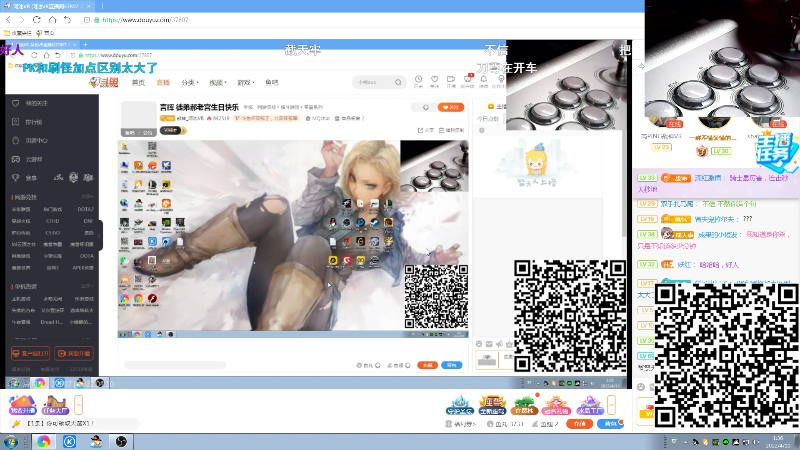Expand 全部 beside 网游竞技
The width and height of the screenshot is (800, 450).
[x=87, y=197]
